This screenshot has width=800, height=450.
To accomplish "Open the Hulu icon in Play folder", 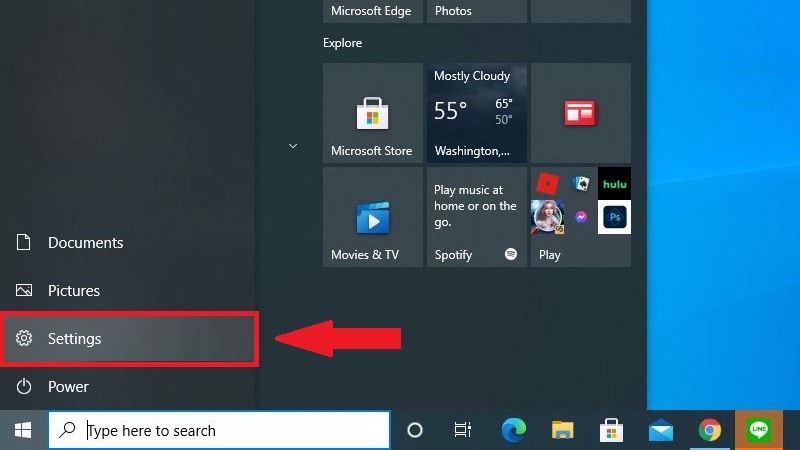I will coord(614,184).
